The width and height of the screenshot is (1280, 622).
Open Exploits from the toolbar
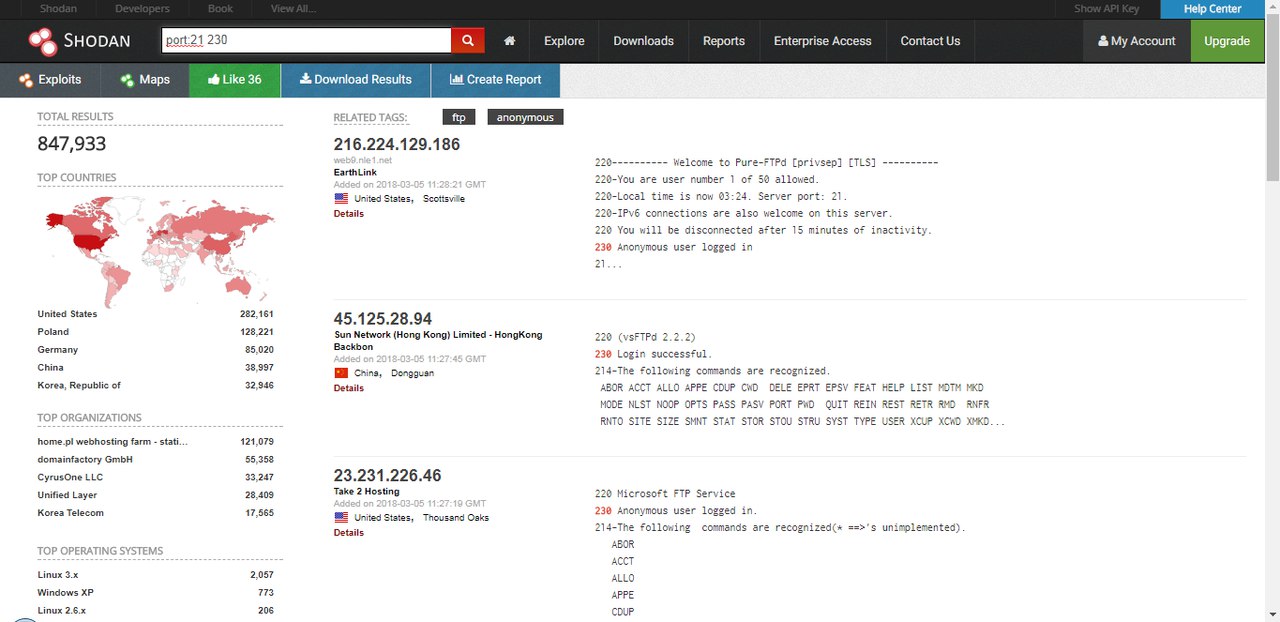50,80
